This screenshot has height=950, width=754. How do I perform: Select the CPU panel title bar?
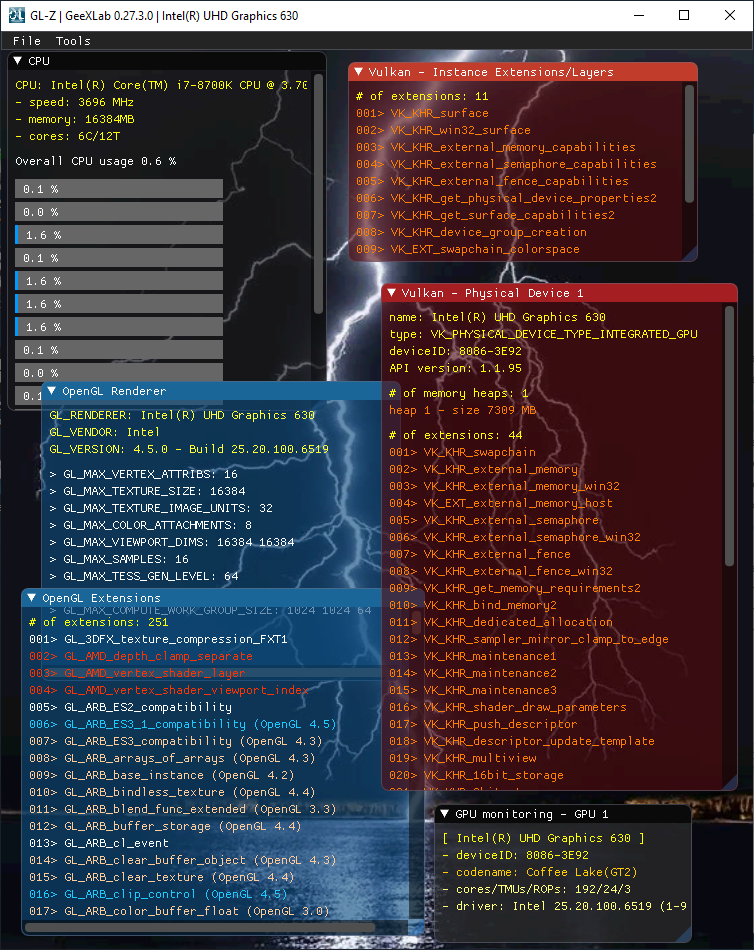pyautogui.click(x=167, y=61)
